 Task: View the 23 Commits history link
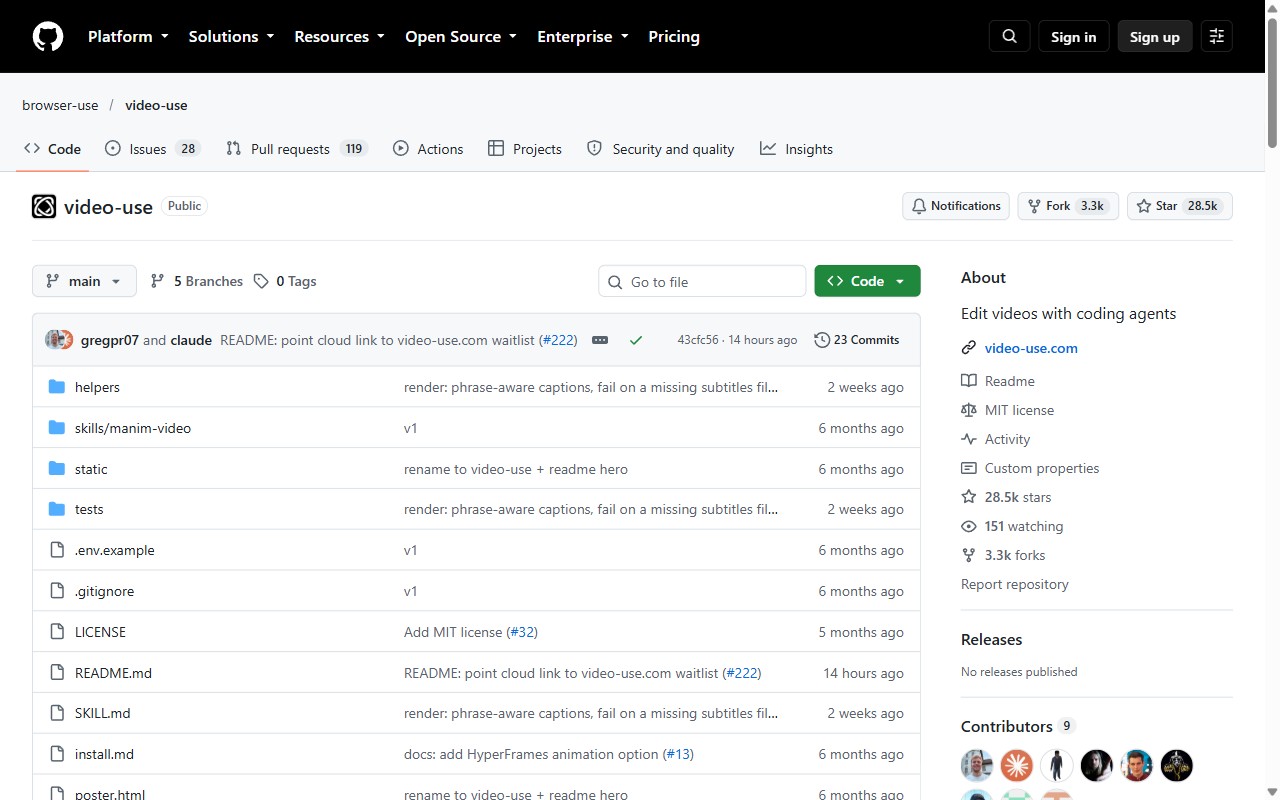(857, 340)
